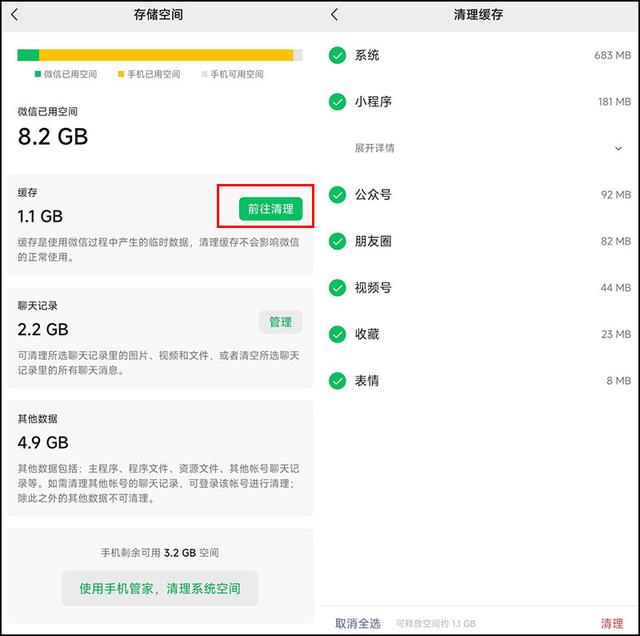Image resolution: width=640 pixels, height=636 pixels.
Task: Uncheck the 系统 cache checkbox
Action: click(x=337, y=55)
